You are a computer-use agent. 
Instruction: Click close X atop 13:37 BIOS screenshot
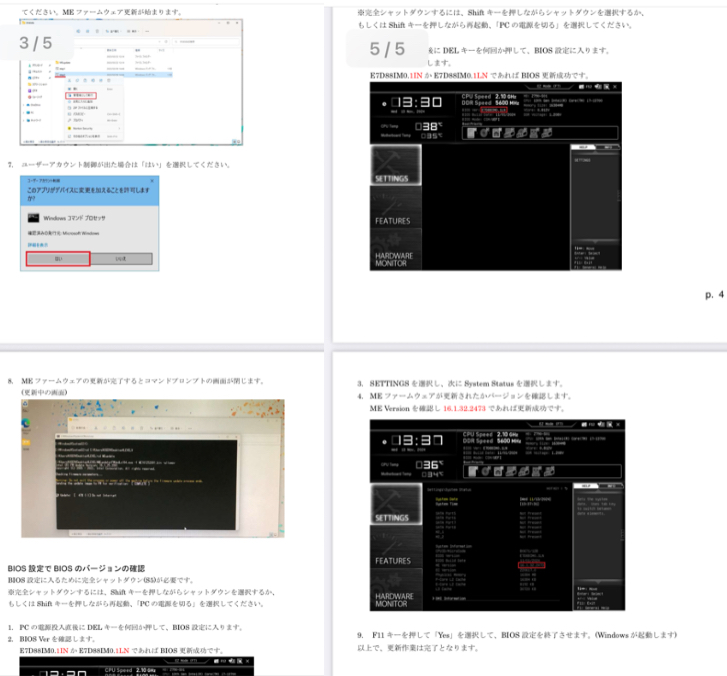[x=618, y=424]
